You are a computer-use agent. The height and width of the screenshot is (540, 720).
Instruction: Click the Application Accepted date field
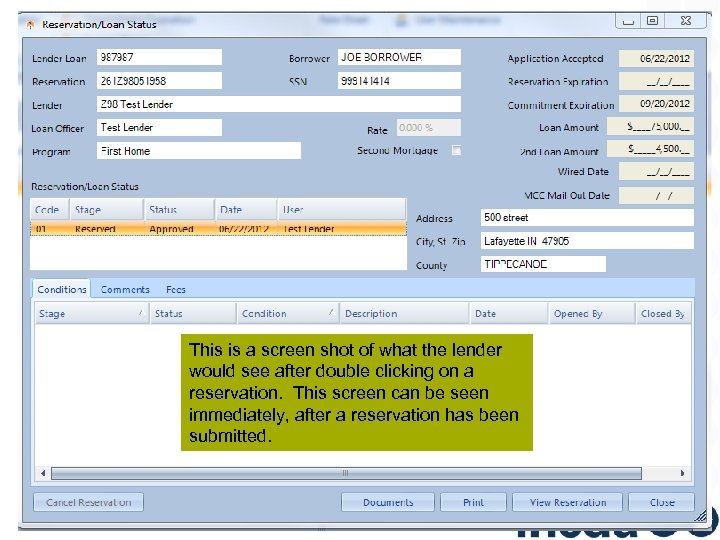pyautogui.click(x=656, y=58)
